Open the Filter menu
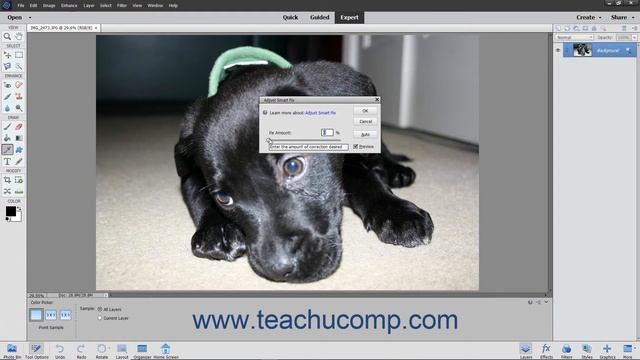The height and width of the screenshot is (360, 640). coord(122,6)
